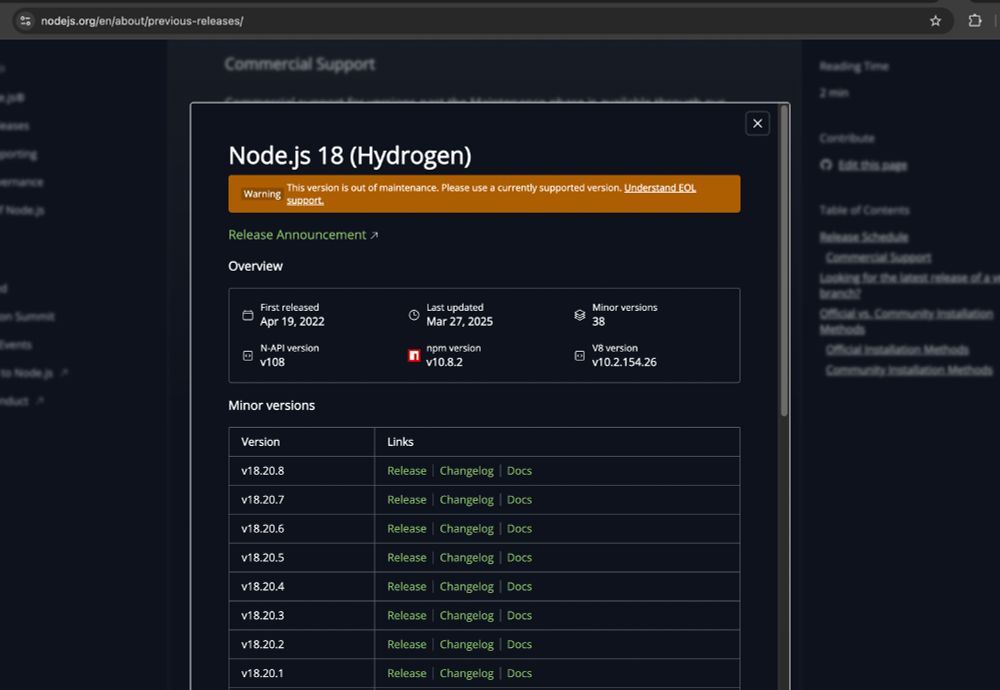Open site information icon in address bar
Screen dimensions: 1000x690
(26, 21)
